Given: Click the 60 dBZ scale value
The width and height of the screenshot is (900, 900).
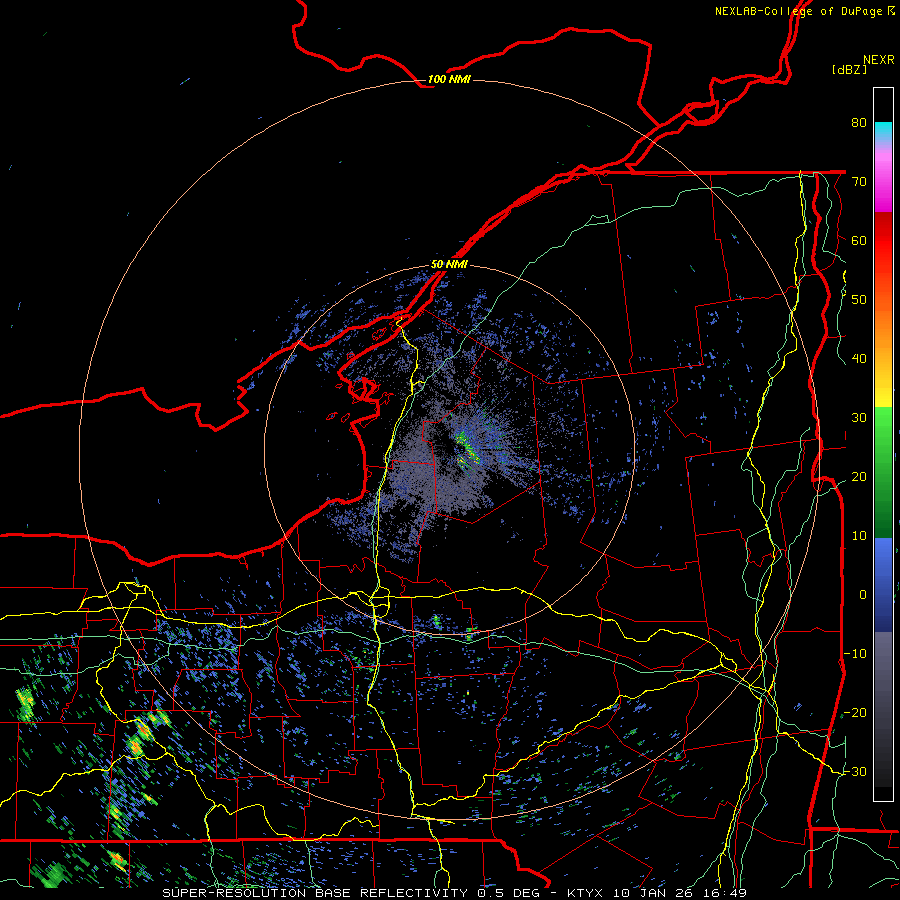Looking at the screenshot, I should pyautogui.click(x=859, y=240).
